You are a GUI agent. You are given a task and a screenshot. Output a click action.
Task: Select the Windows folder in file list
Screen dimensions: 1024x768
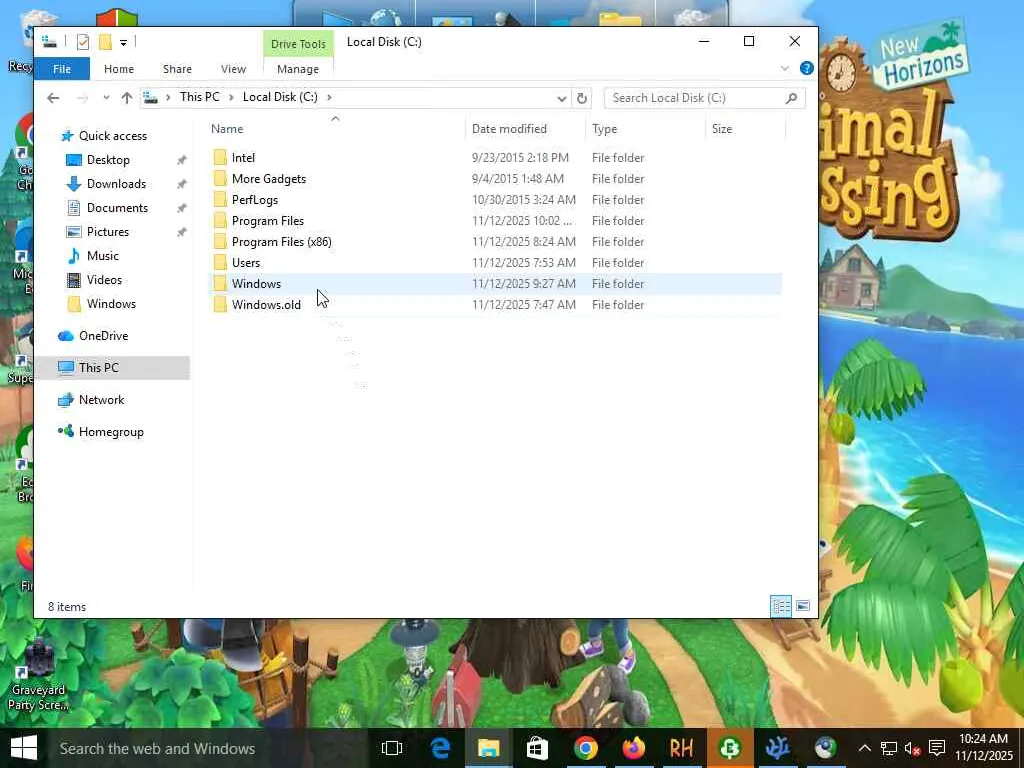[495, 283]
